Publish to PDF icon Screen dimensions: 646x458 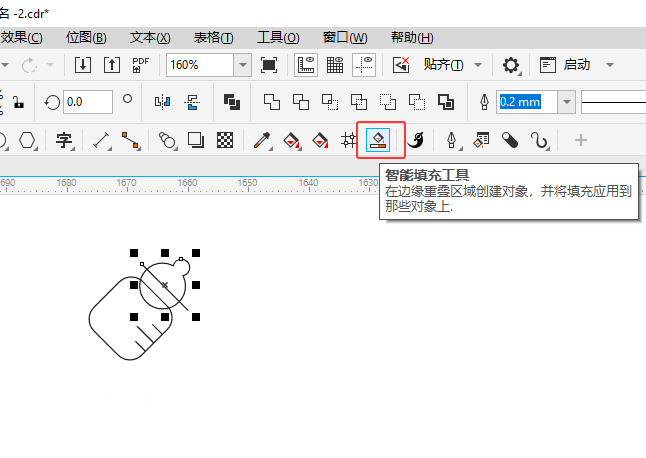(140, 65)
